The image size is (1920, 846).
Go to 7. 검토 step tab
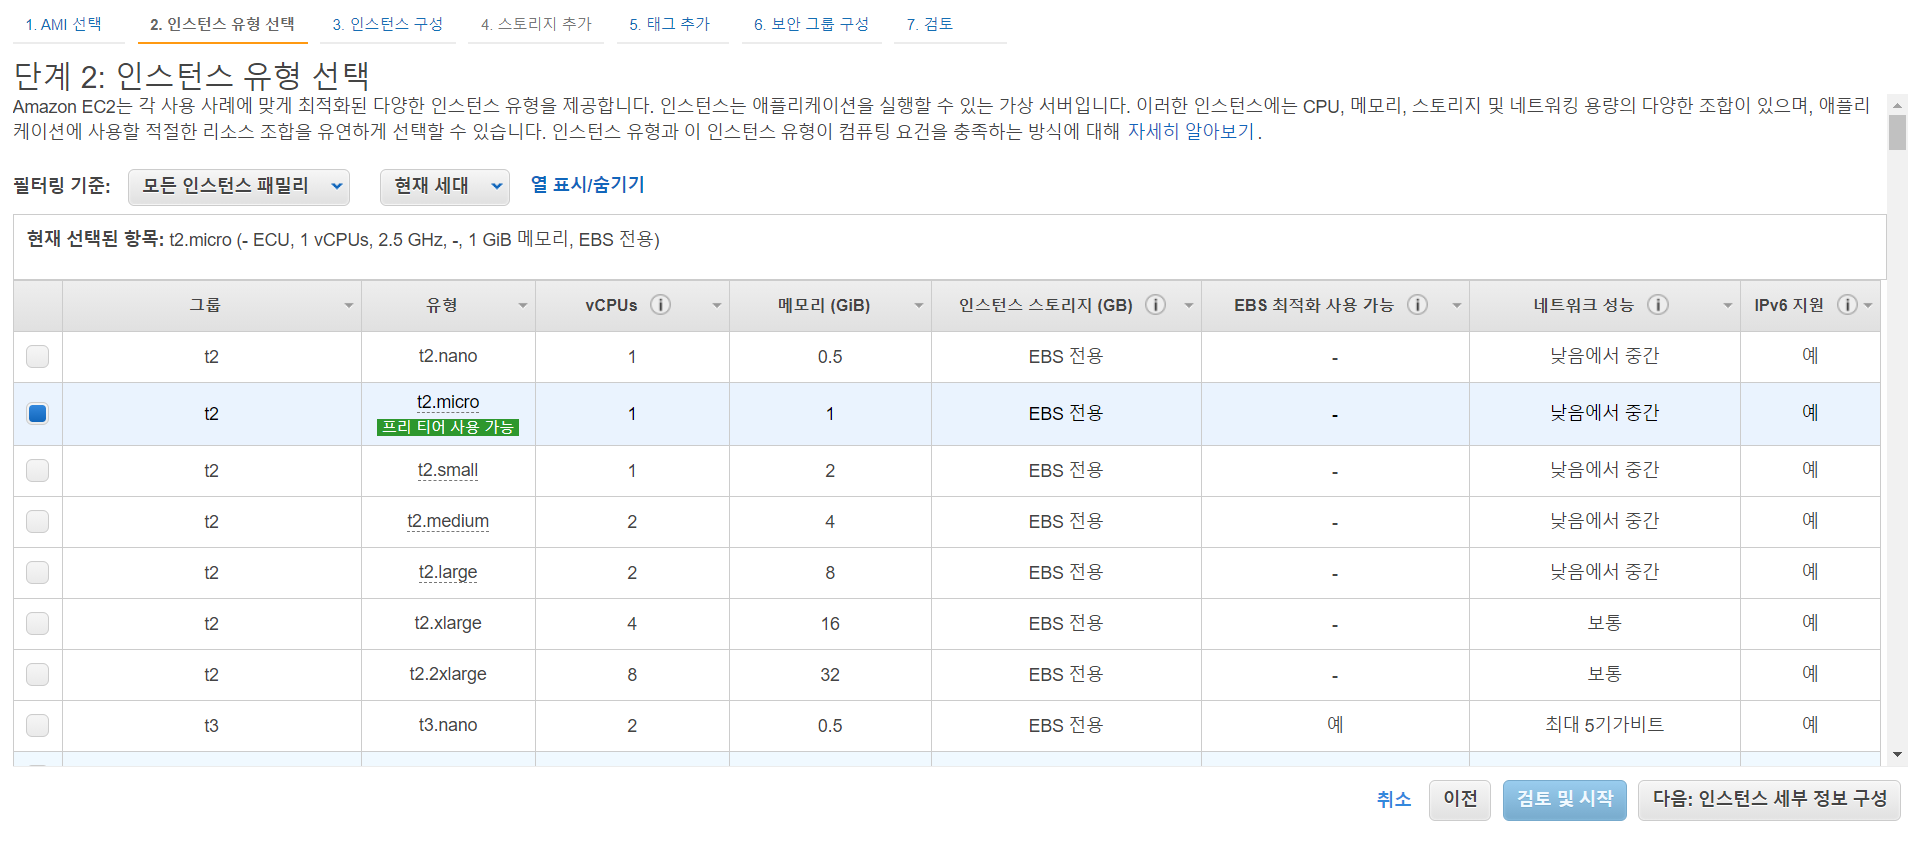click(930, 24)
